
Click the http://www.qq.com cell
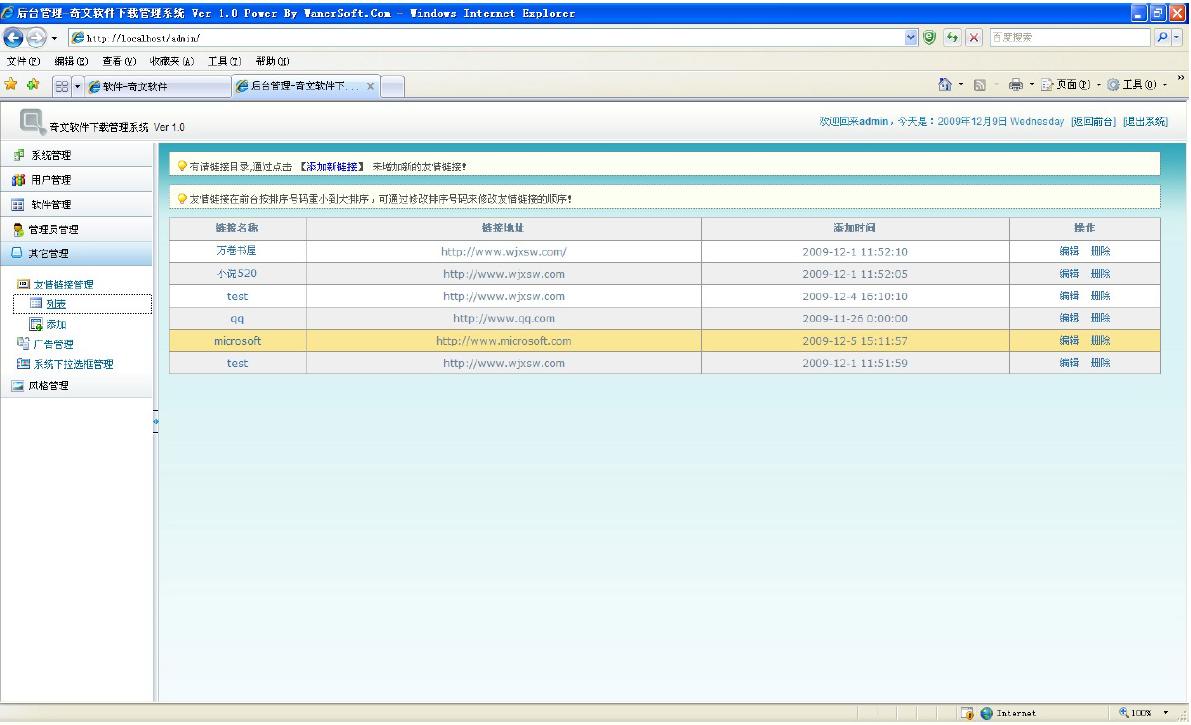click(504, 318)
